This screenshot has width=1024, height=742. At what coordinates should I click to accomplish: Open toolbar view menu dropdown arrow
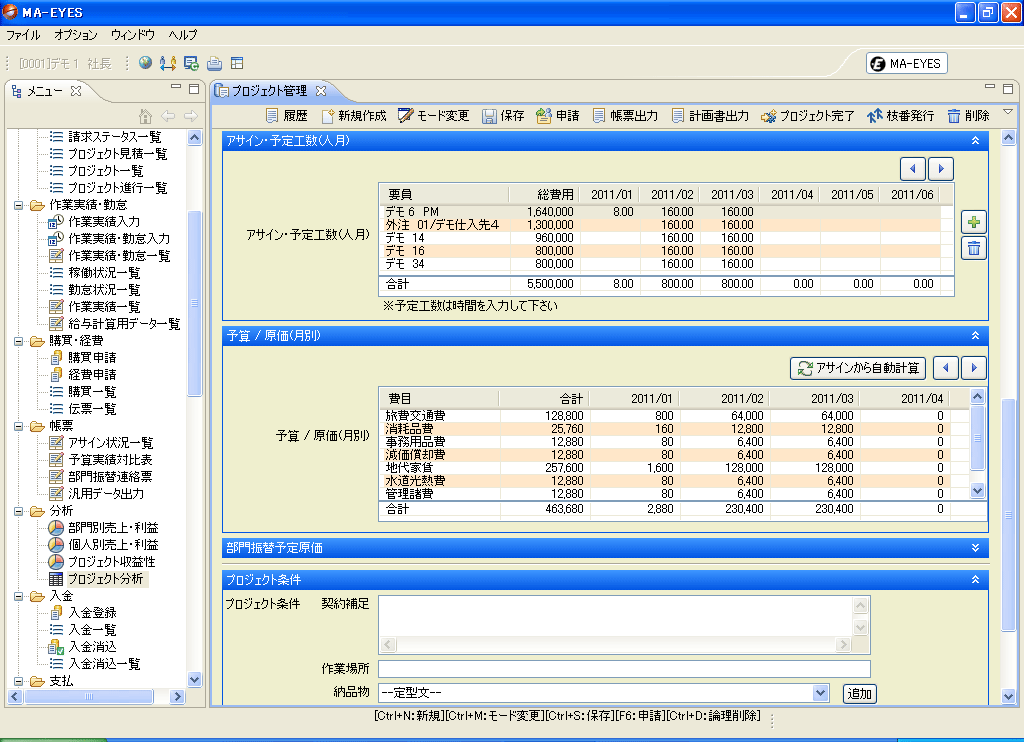1008,112
